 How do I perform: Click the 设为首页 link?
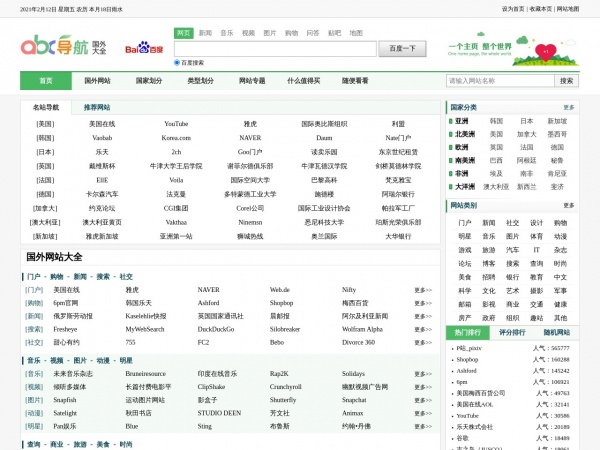[513, 9]
